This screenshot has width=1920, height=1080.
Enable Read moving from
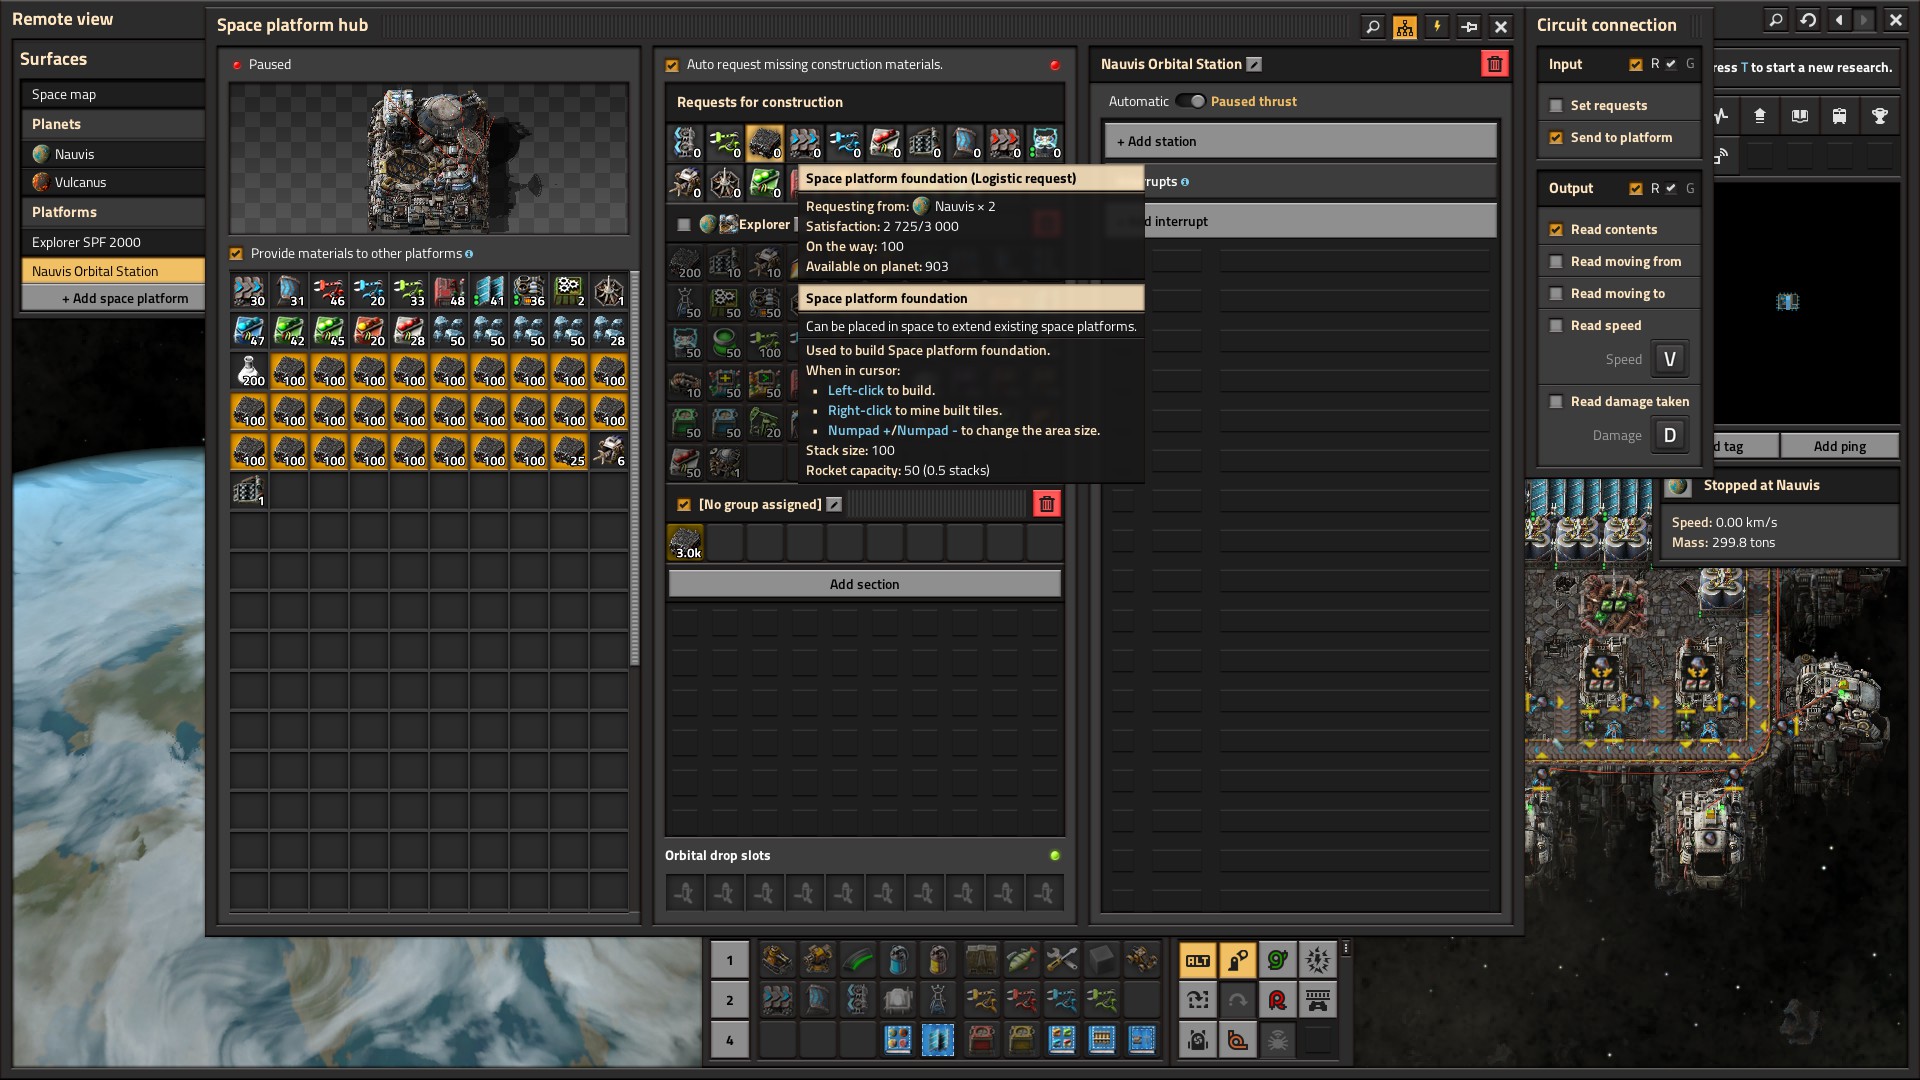click(1556, 262)
